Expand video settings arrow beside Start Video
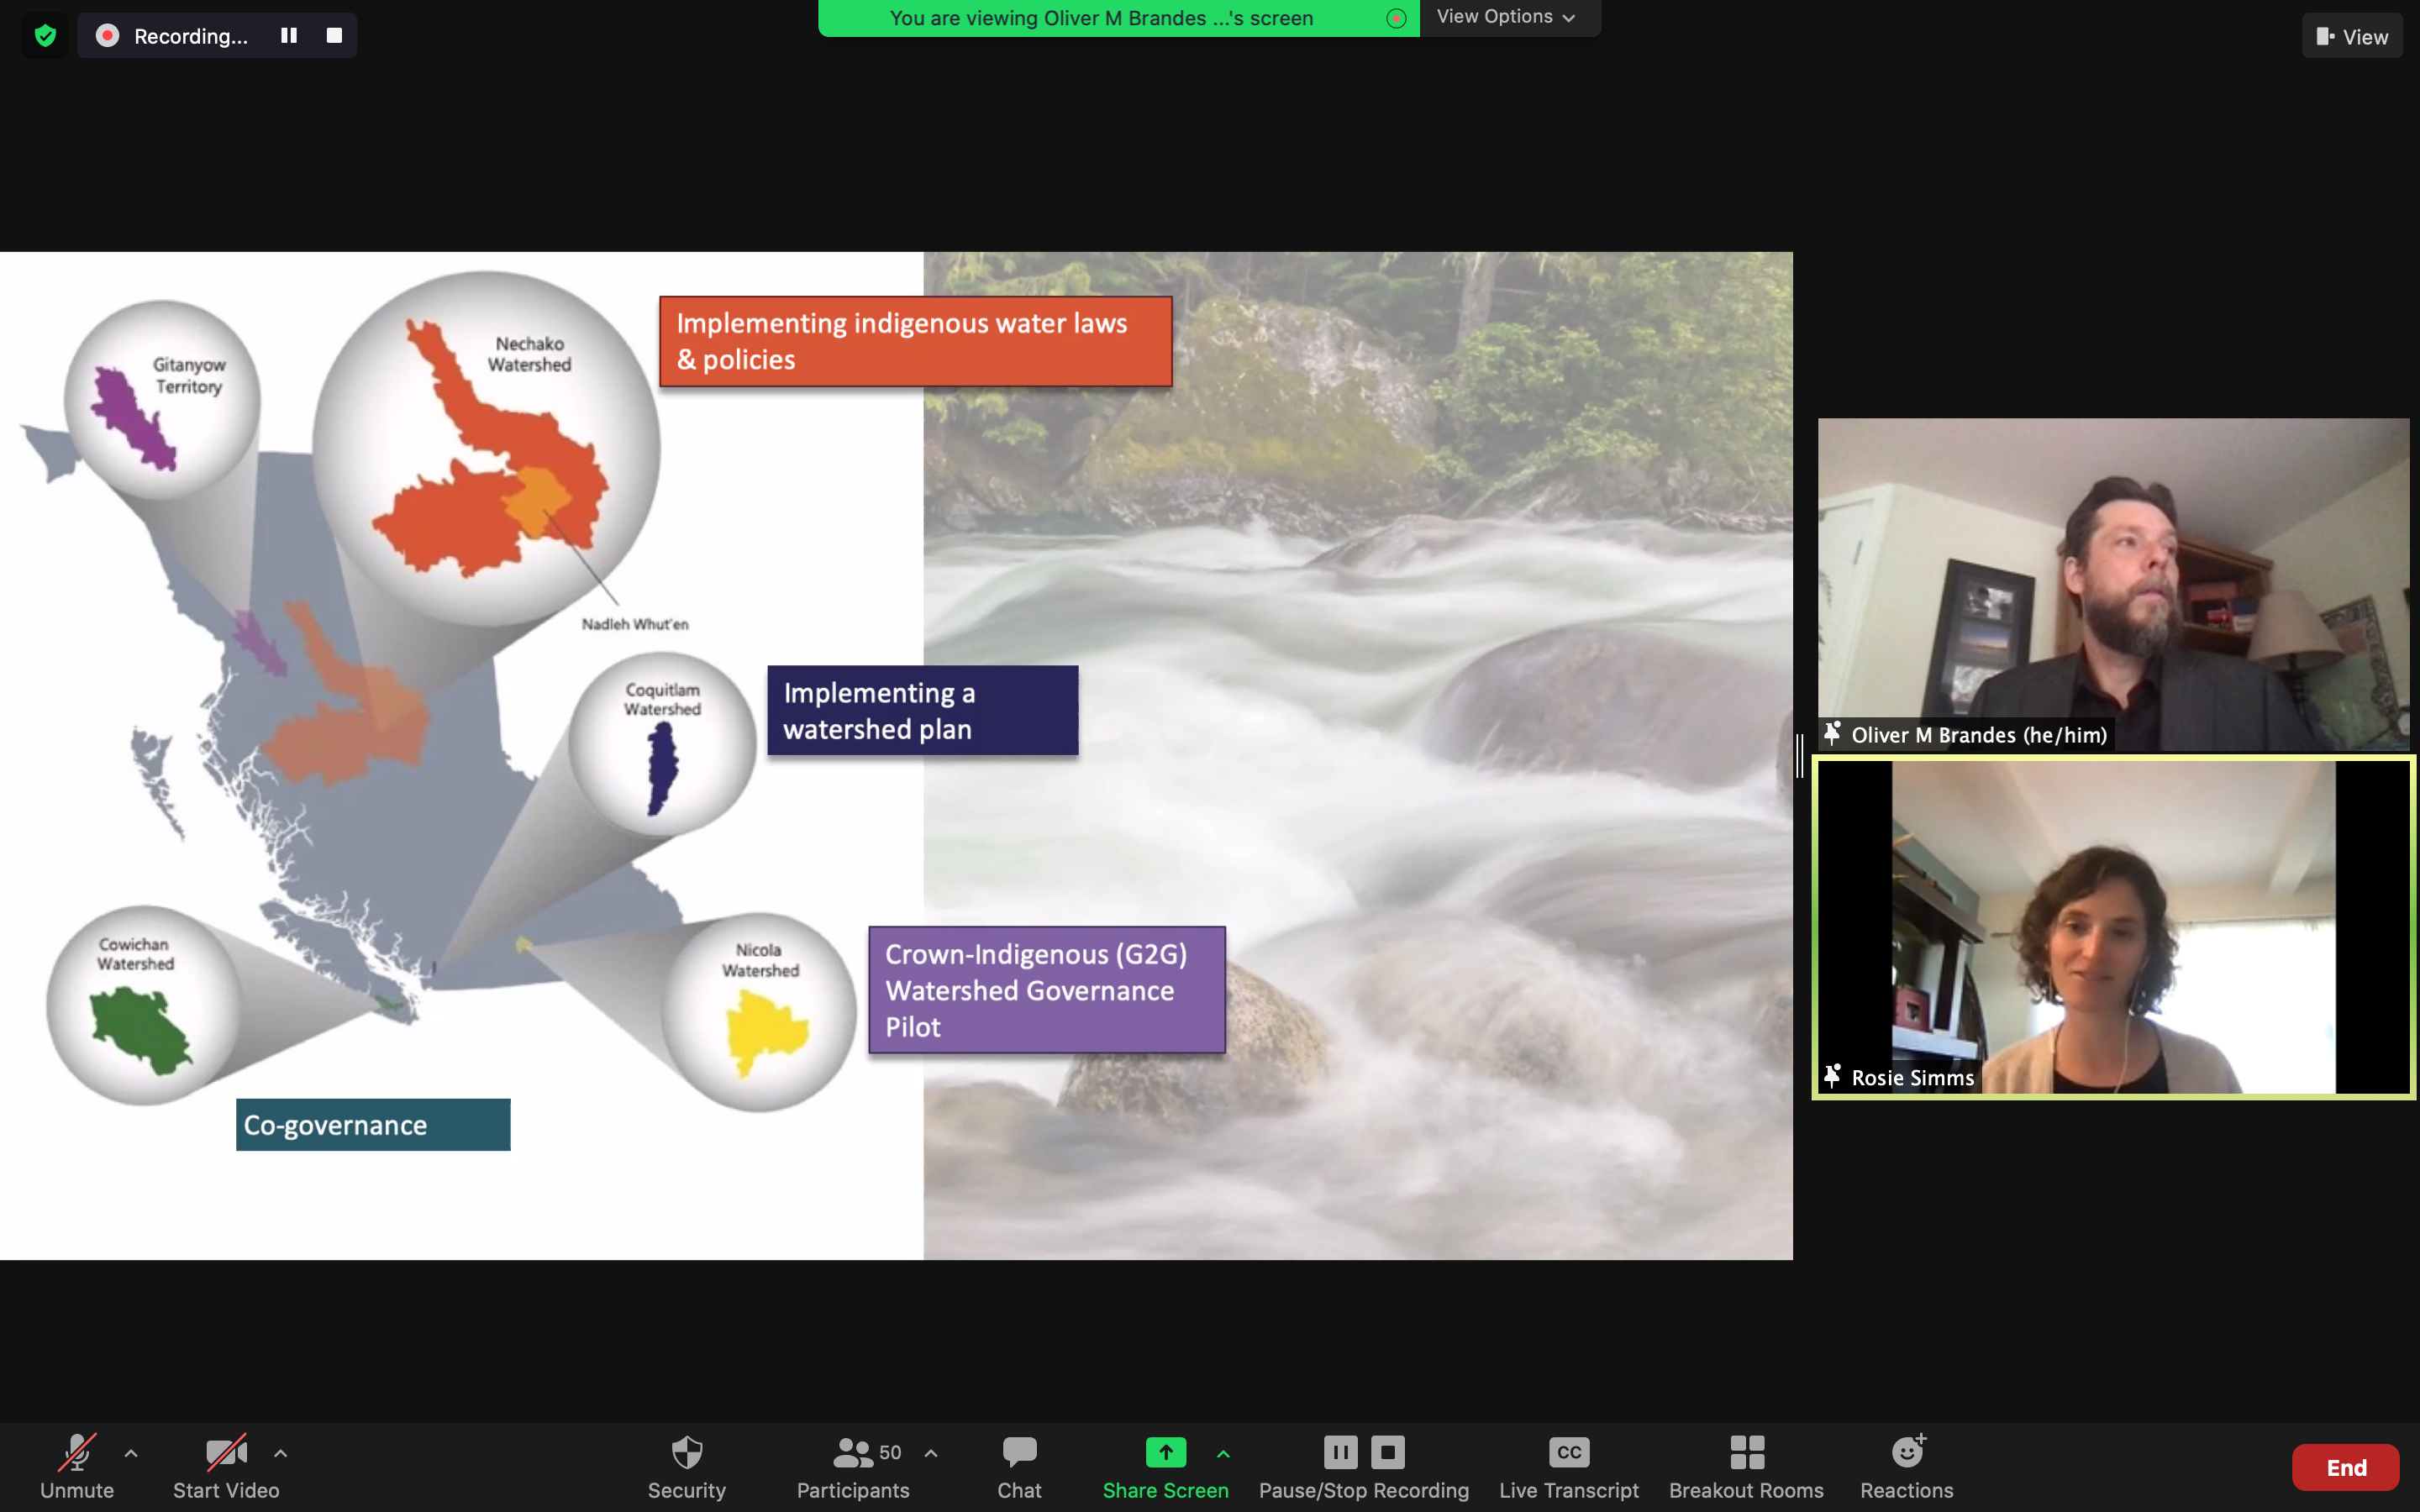2420x1512 pixels. [x=281, y=1453]
